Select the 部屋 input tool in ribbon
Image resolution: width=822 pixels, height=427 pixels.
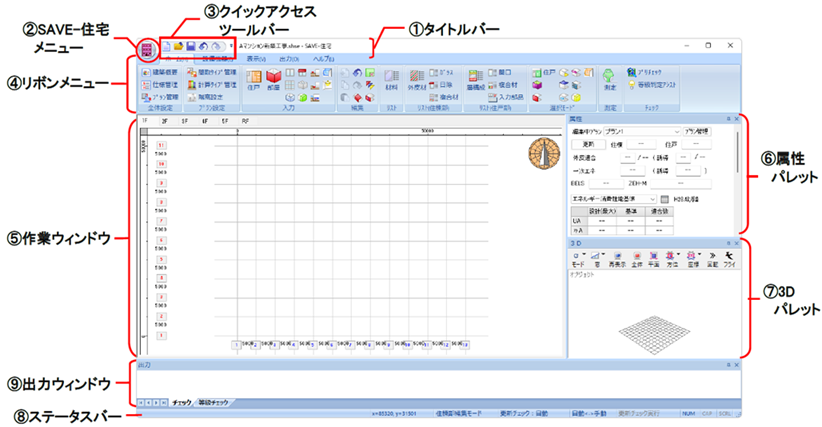[274, 83]
